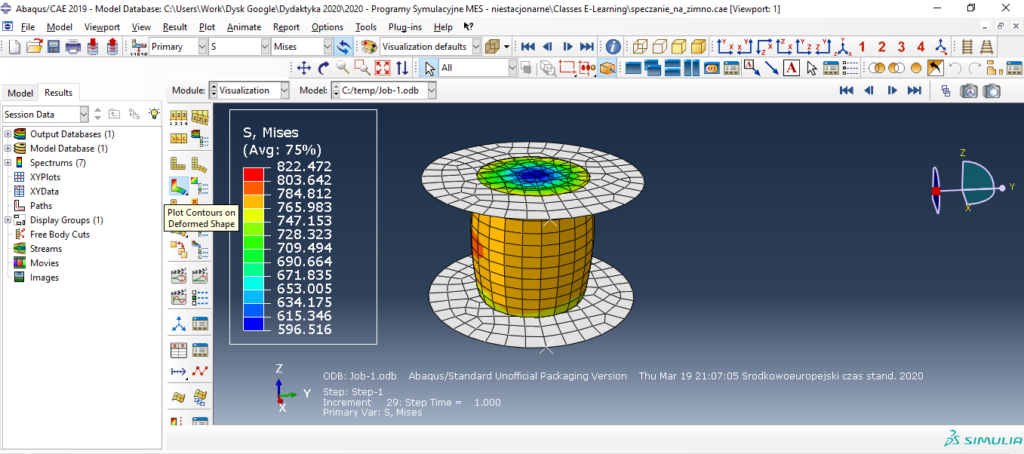Switch to the Model tab
This screenshot has width=1024, height=454.
[x=20, y=93]
